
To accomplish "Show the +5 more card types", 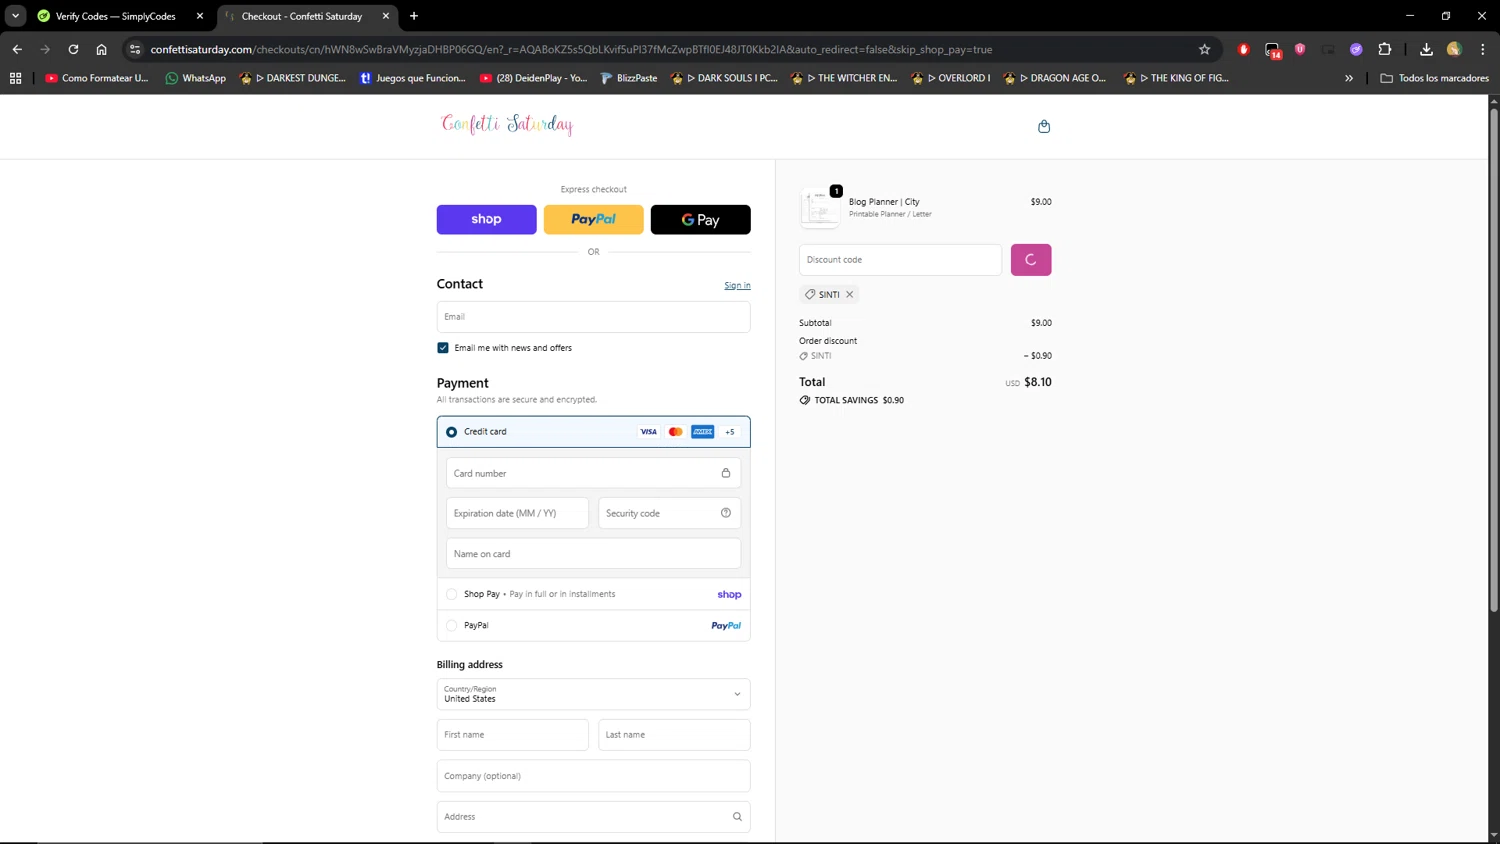I will point(730,432).
